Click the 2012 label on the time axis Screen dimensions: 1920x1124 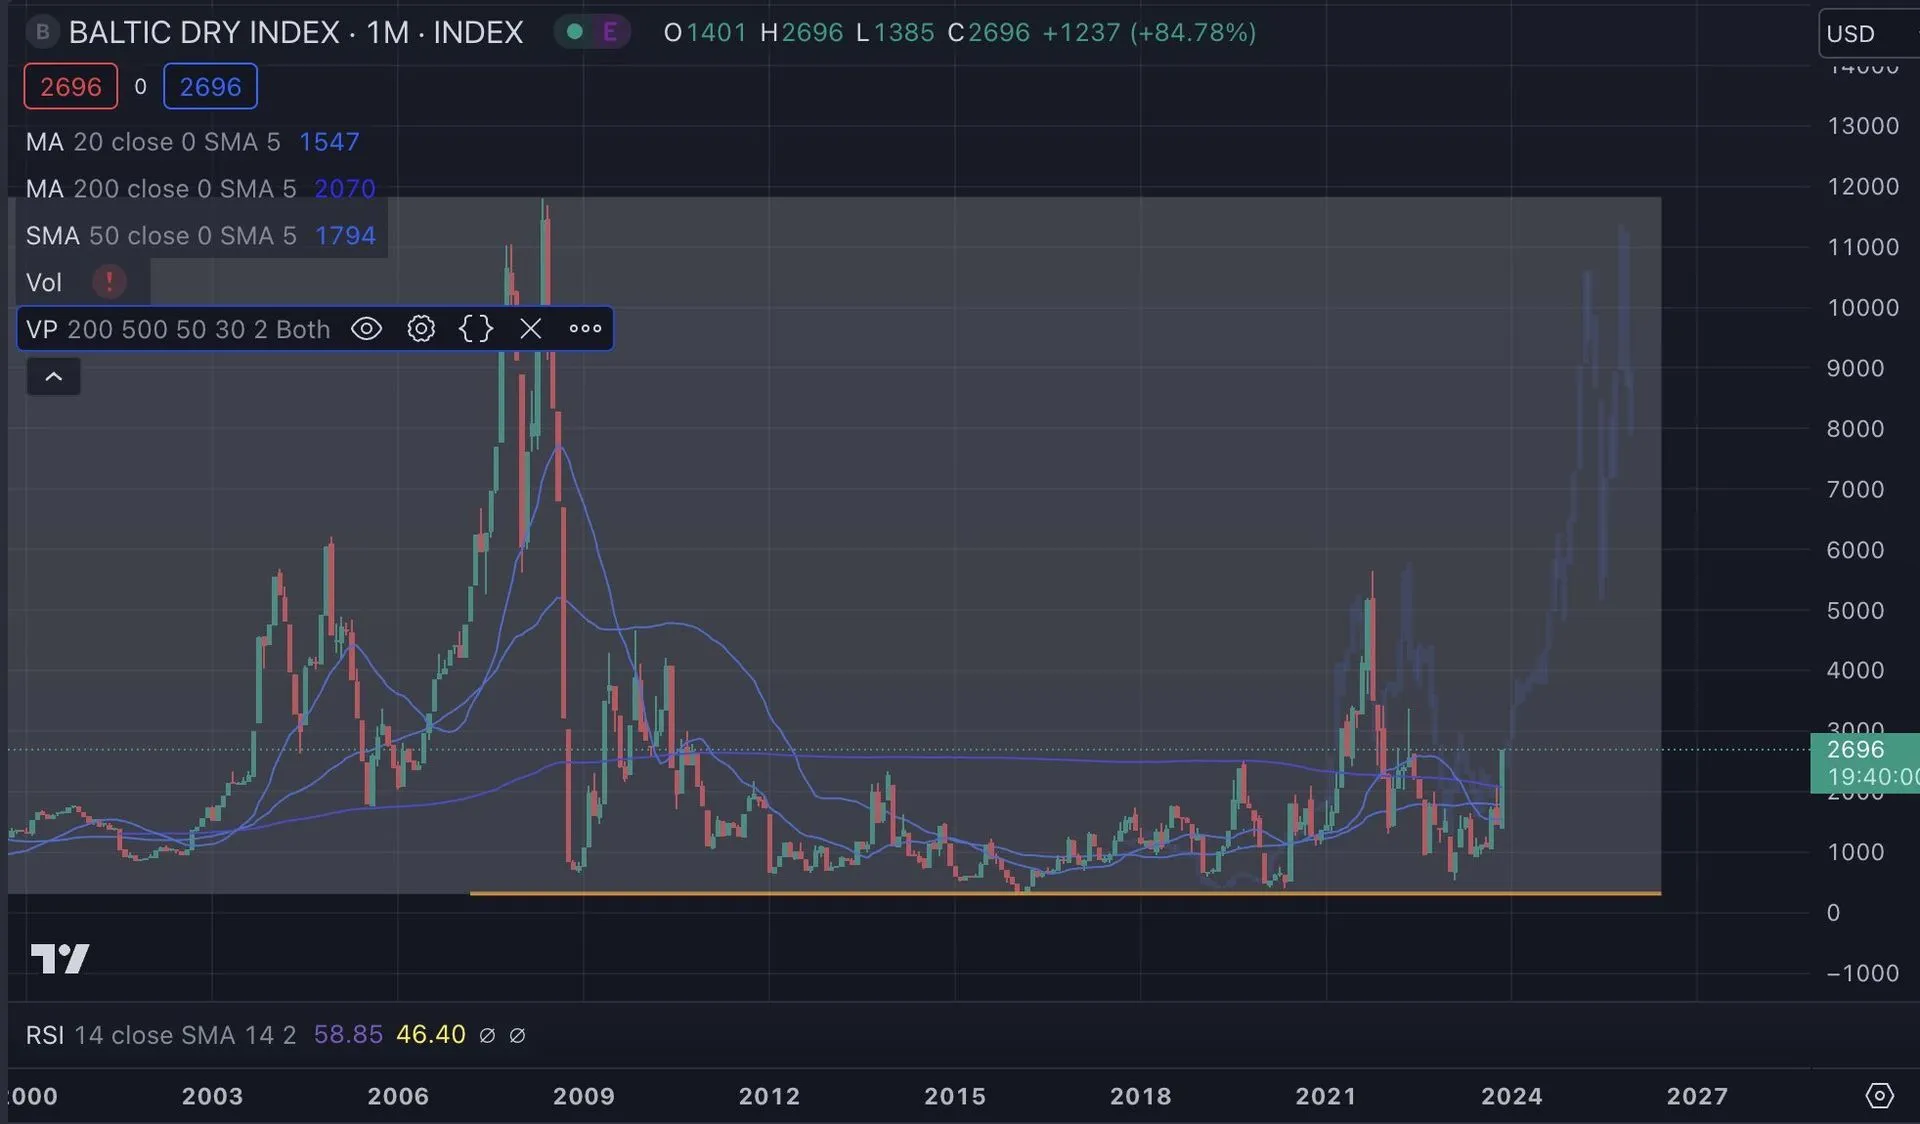(x=769, y=1096)
